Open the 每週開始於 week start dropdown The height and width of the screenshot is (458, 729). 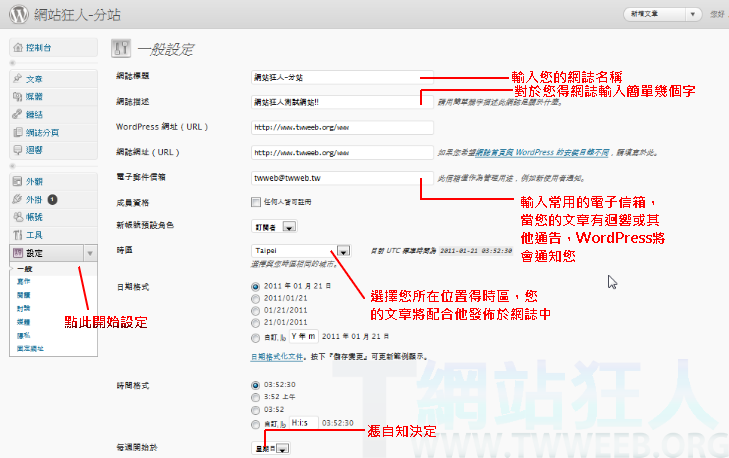coord(271,448)
